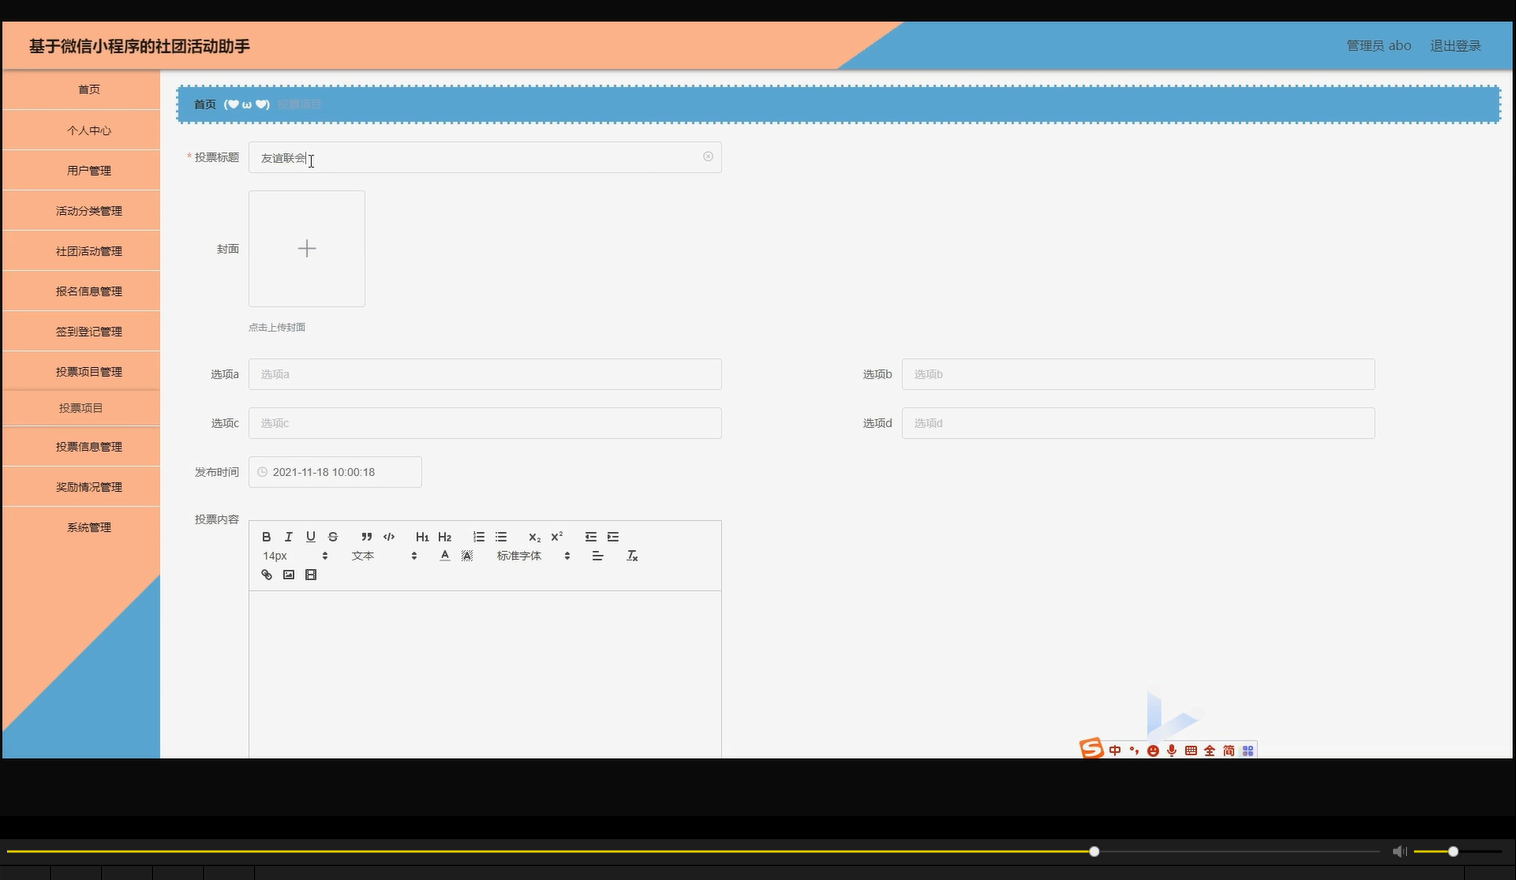The height and width of the screenshot is (880, 1516).
Task: Toggle bold formatting in editor
Action: (x=266, y=537)
